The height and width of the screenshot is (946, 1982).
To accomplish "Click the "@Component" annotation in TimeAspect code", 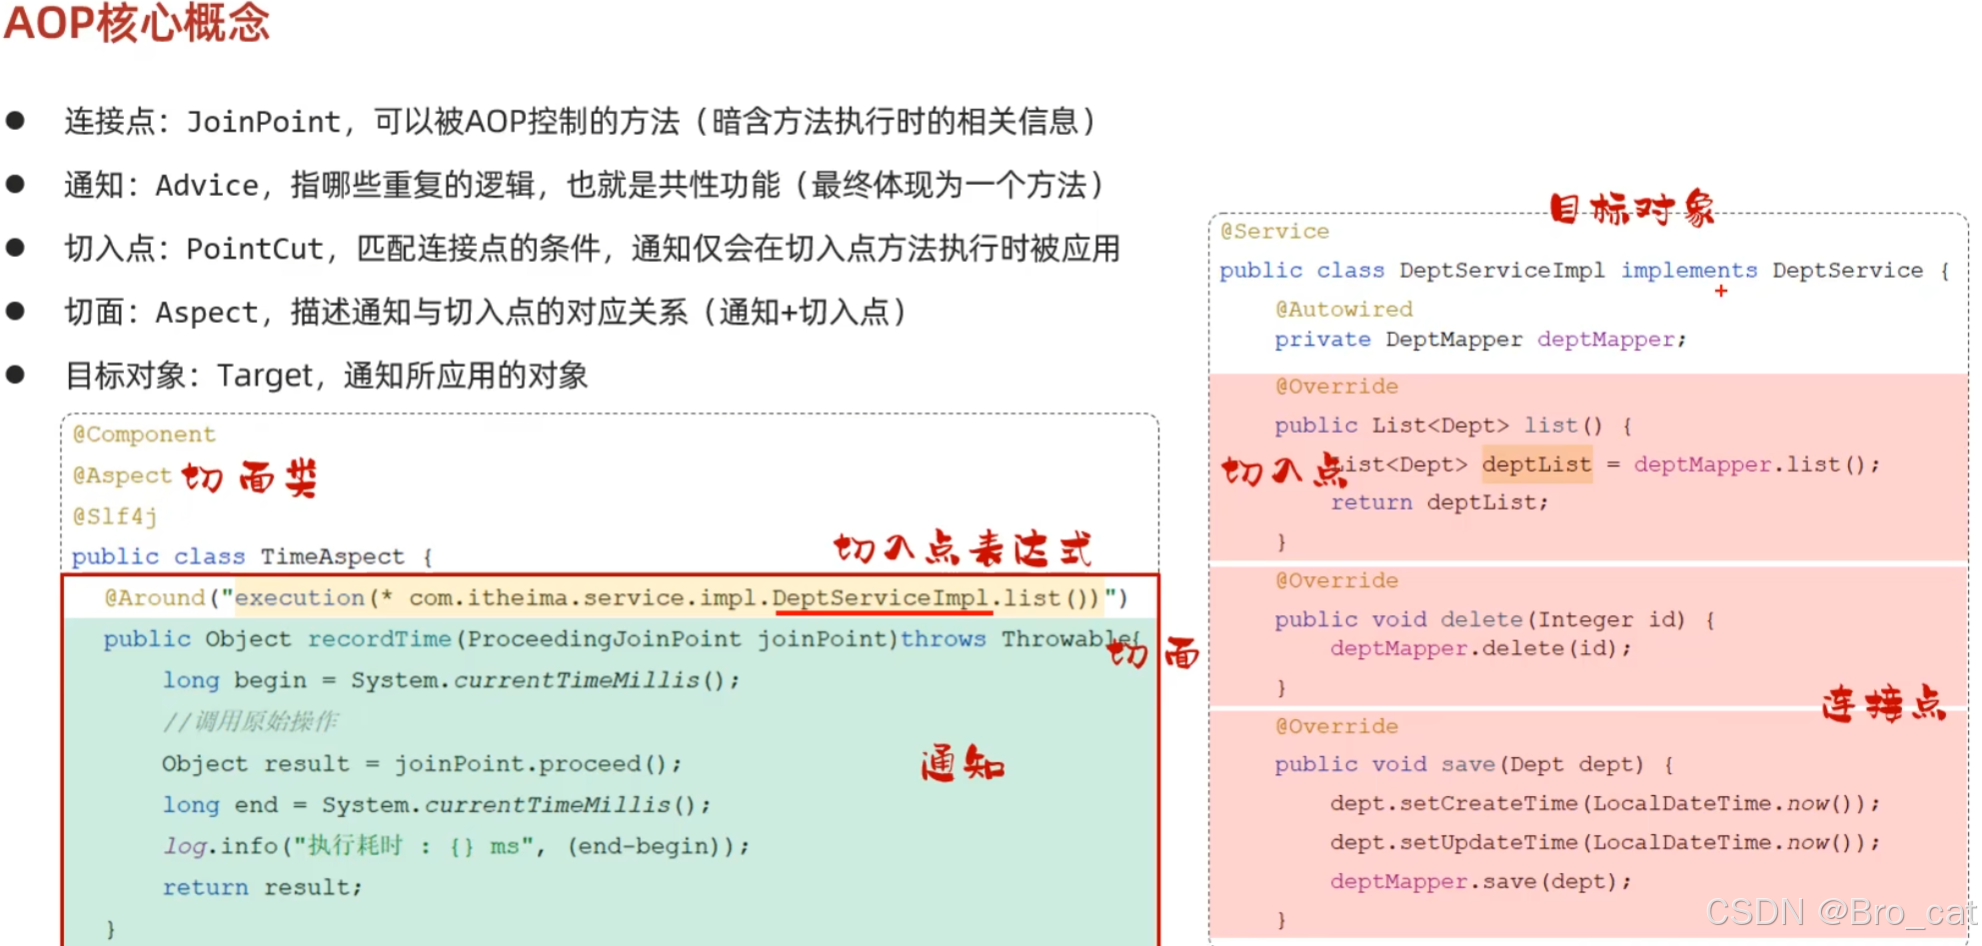I will tap(144, 434).
